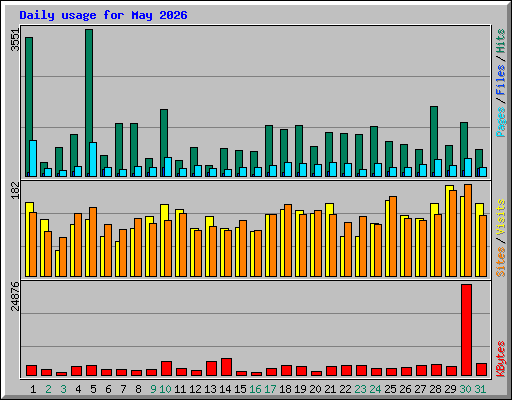The width and height of the screenshot is (512, 400).
Task: Select day 7 on the x-axis
Action: (x=123, y=389)
